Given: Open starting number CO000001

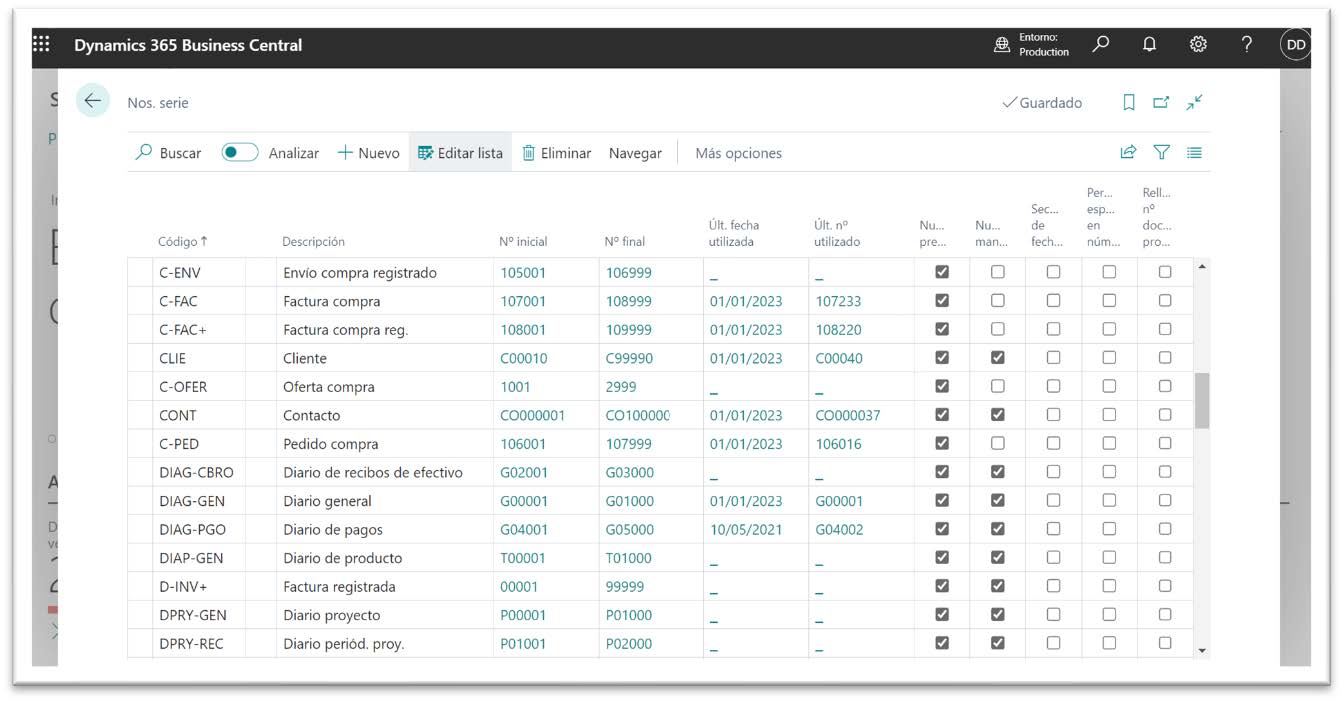Looking at the screenshot, I should click(533, 415).
